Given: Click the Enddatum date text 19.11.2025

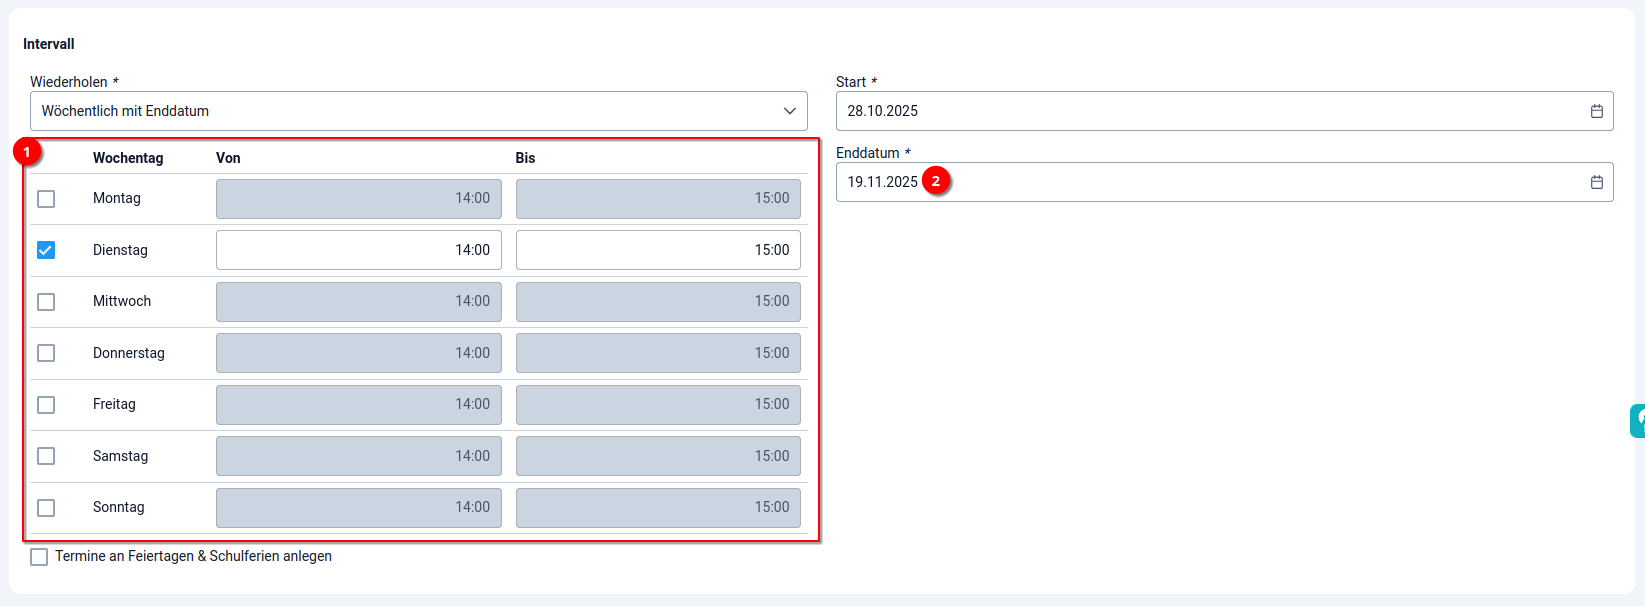Looking at the screenshot, I should [882, 182].
